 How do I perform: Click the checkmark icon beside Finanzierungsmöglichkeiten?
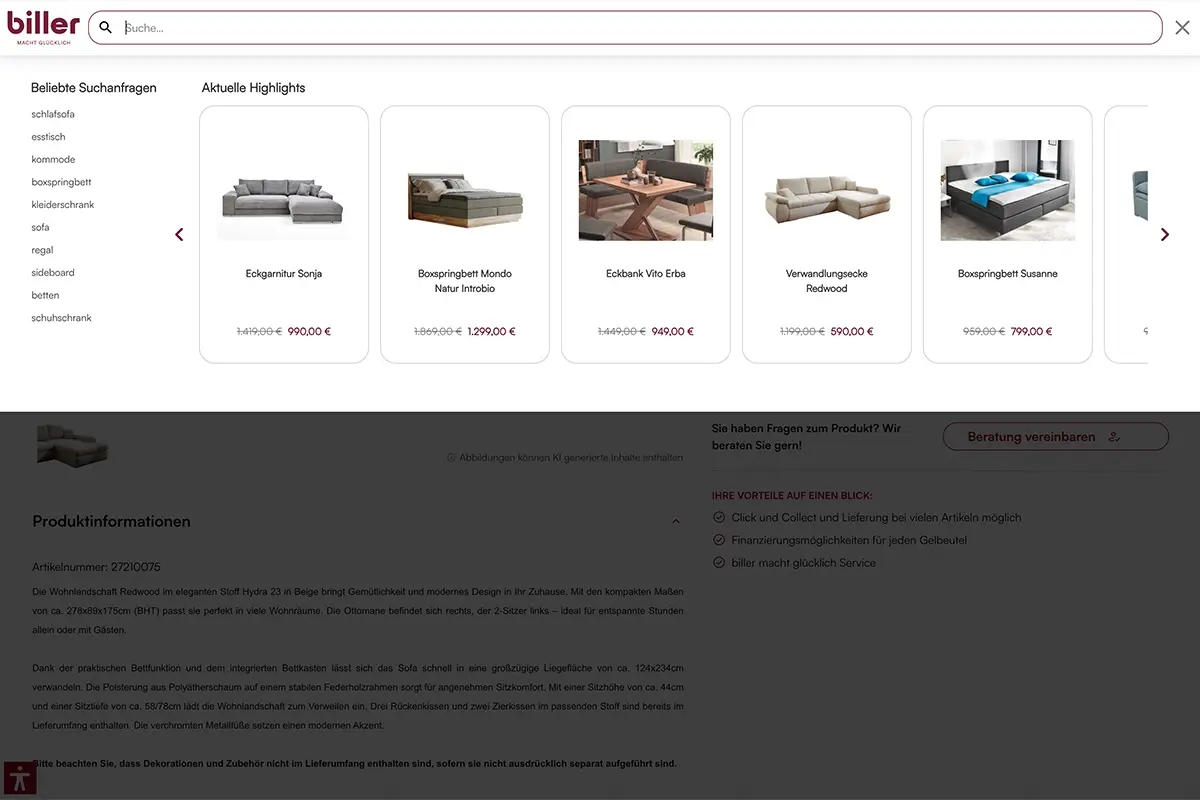coord(719,539)
